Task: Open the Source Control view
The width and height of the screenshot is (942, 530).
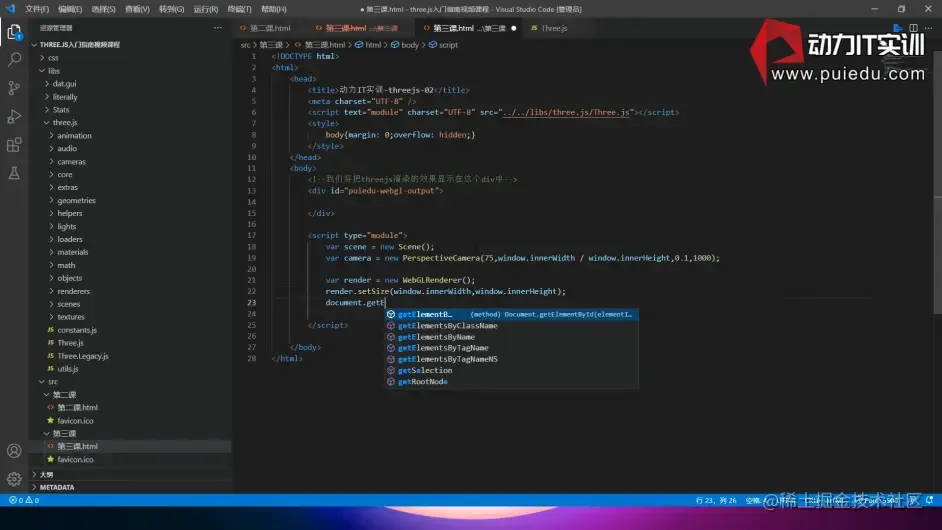Action: pos(14,88)
